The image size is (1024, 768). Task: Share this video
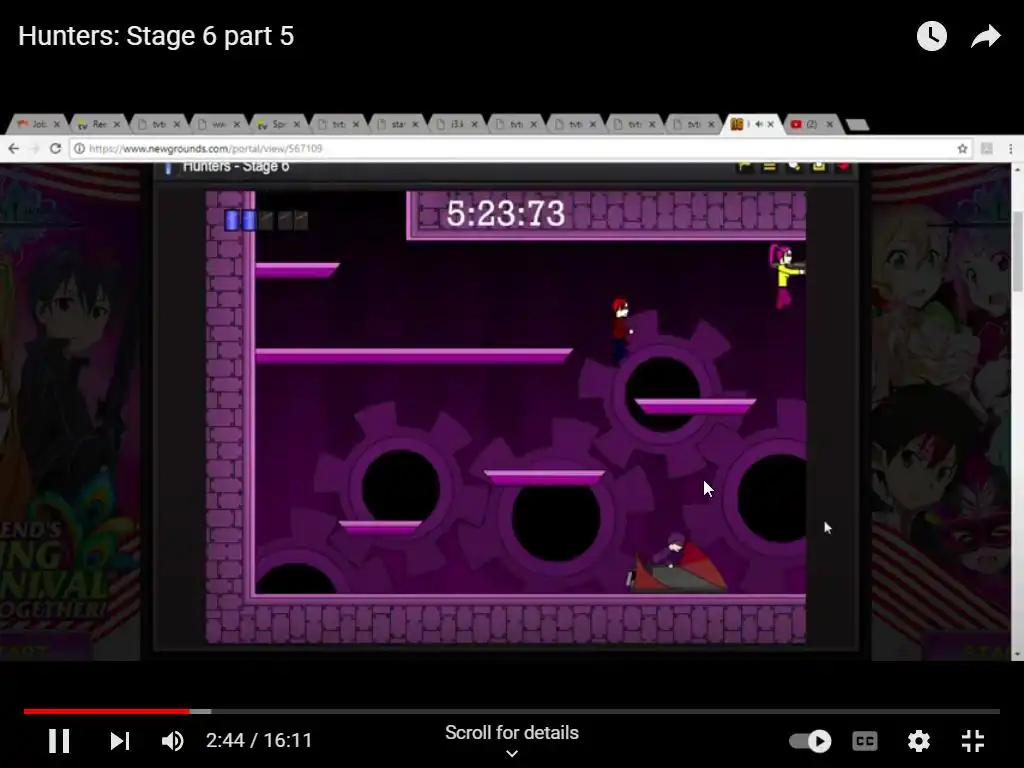[x=985, y=36]
